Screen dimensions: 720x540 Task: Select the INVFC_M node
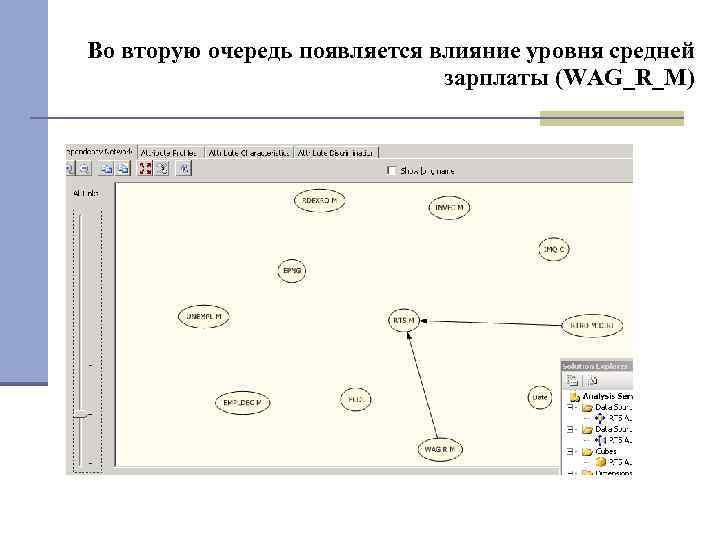(449, 208)
